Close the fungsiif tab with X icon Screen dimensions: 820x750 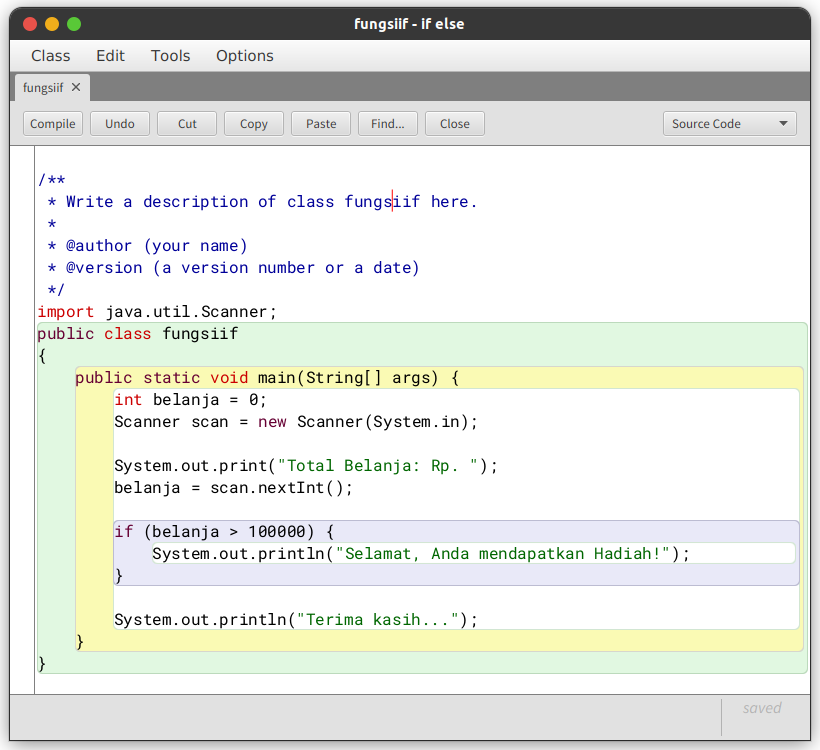76,88
